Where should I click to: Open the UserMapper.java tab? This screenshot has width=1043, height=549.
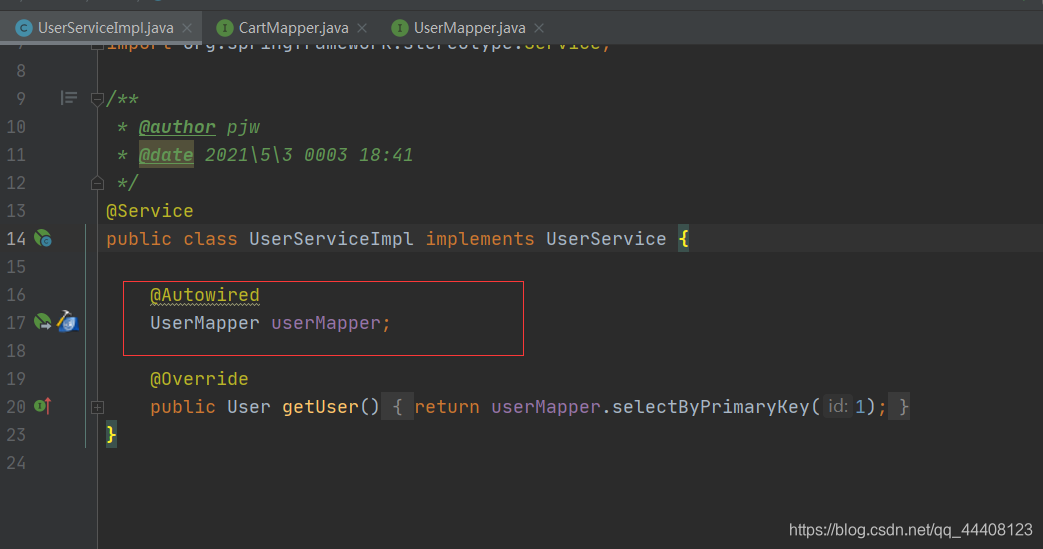(x=469, y=28)
